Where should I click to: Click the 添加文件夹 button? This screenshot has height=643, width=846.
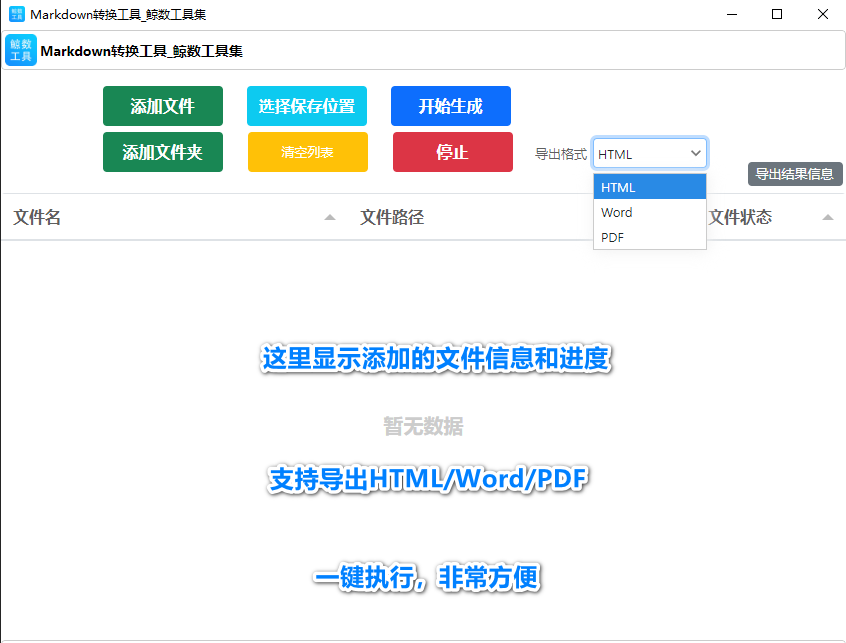162,152
